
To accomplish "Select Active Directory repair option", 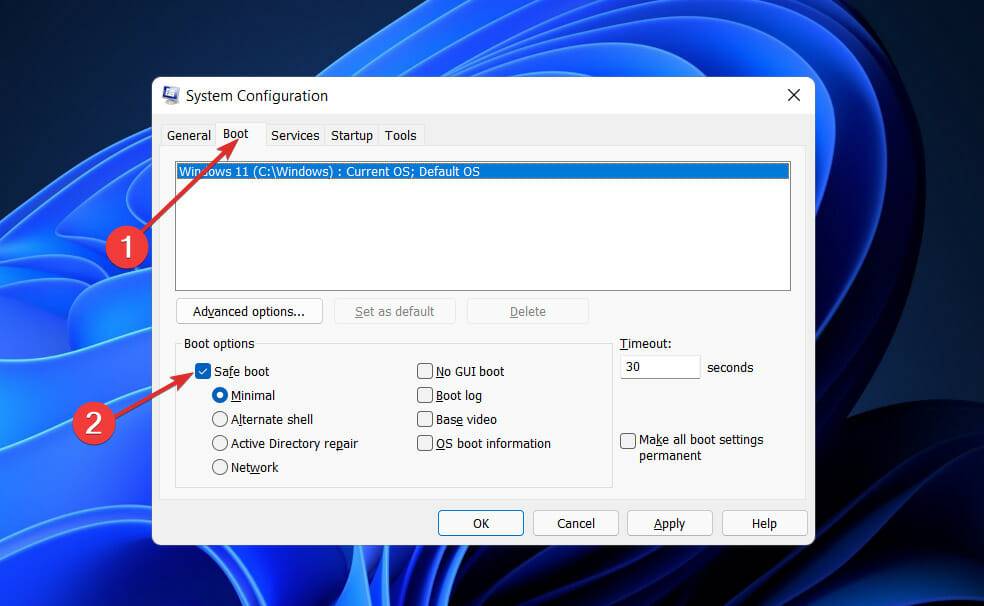I will tap(220, 443).
